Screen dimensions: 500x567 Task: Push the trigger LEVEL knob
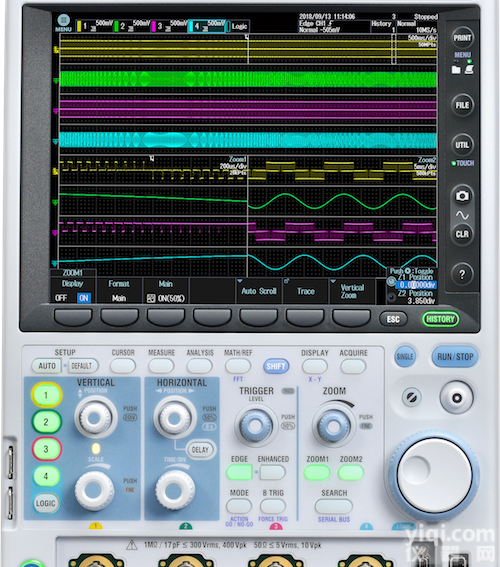(x=256, y=426)
